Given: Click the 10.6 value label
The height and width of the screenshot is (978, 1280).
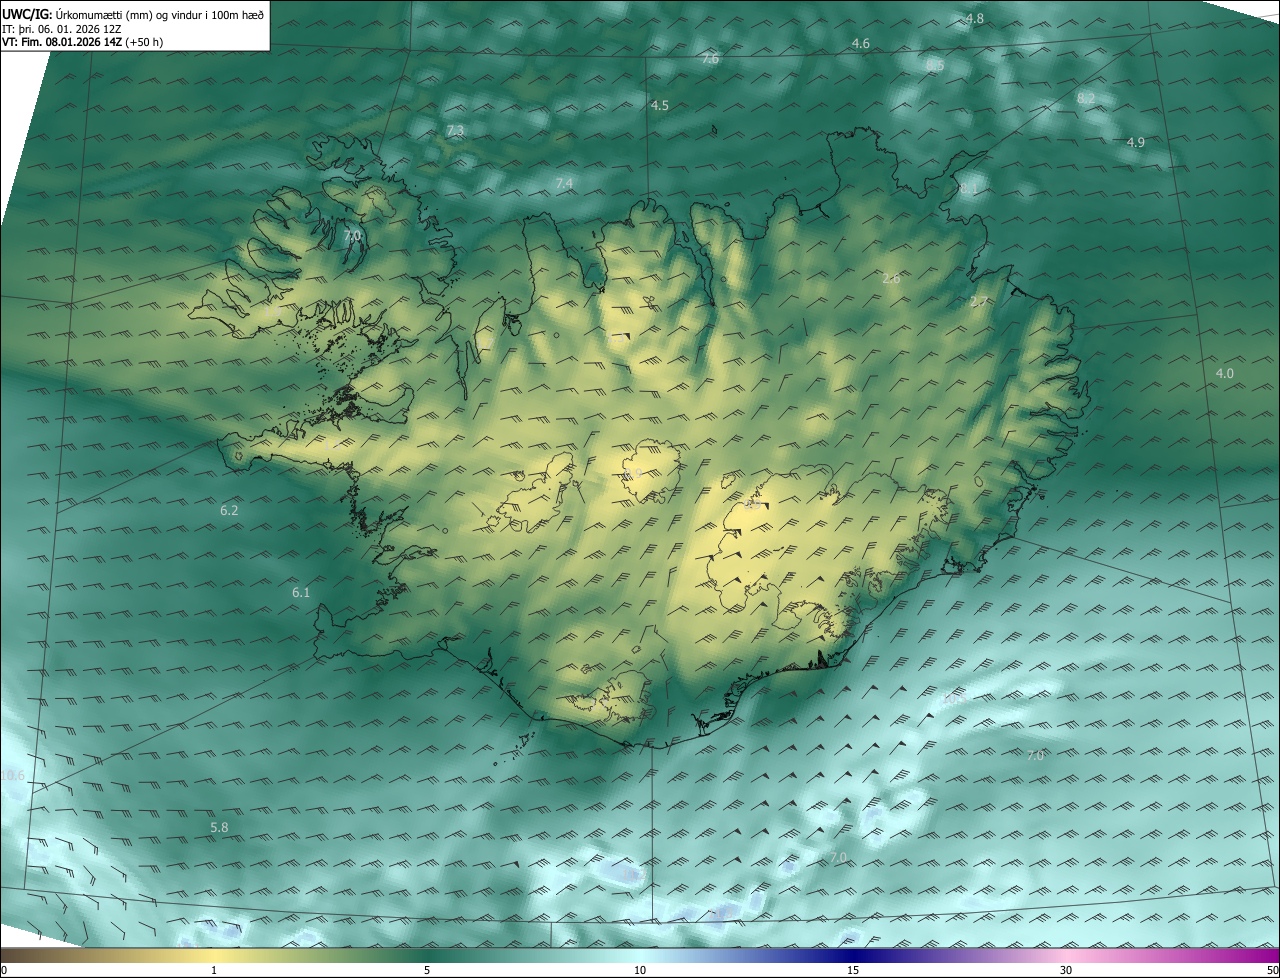Looking at the screenshot, I should [12, 776].
